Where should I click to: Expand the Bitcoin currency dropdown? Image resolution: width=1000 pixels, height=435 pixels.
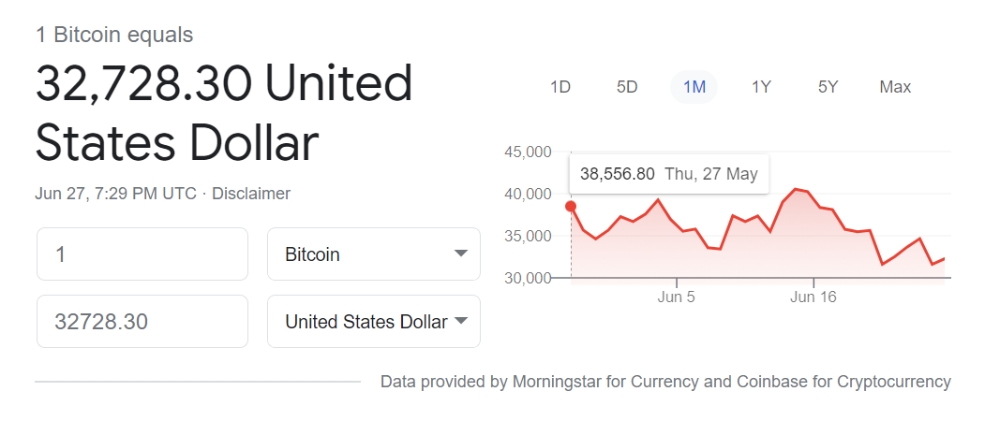(373, 254)
